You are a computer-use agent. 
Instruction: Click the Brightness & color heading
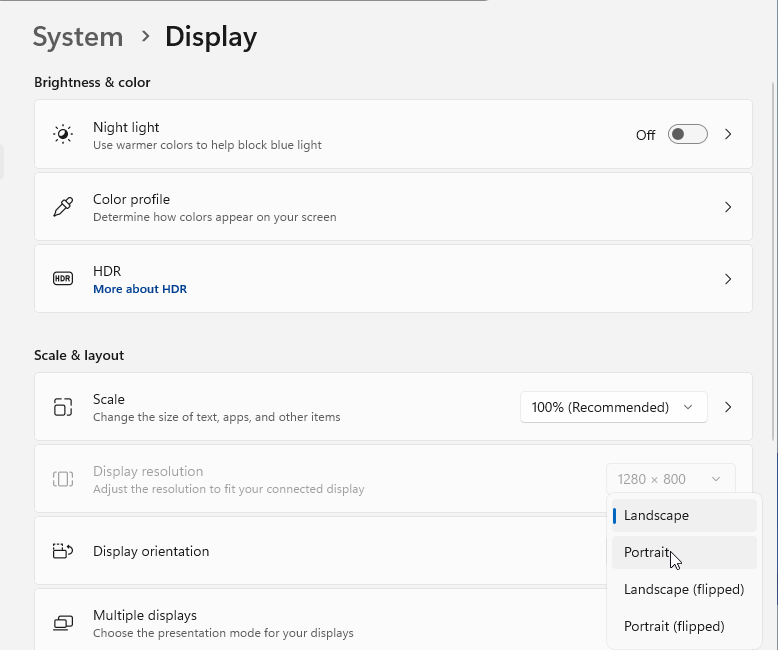tap(92, 82)
